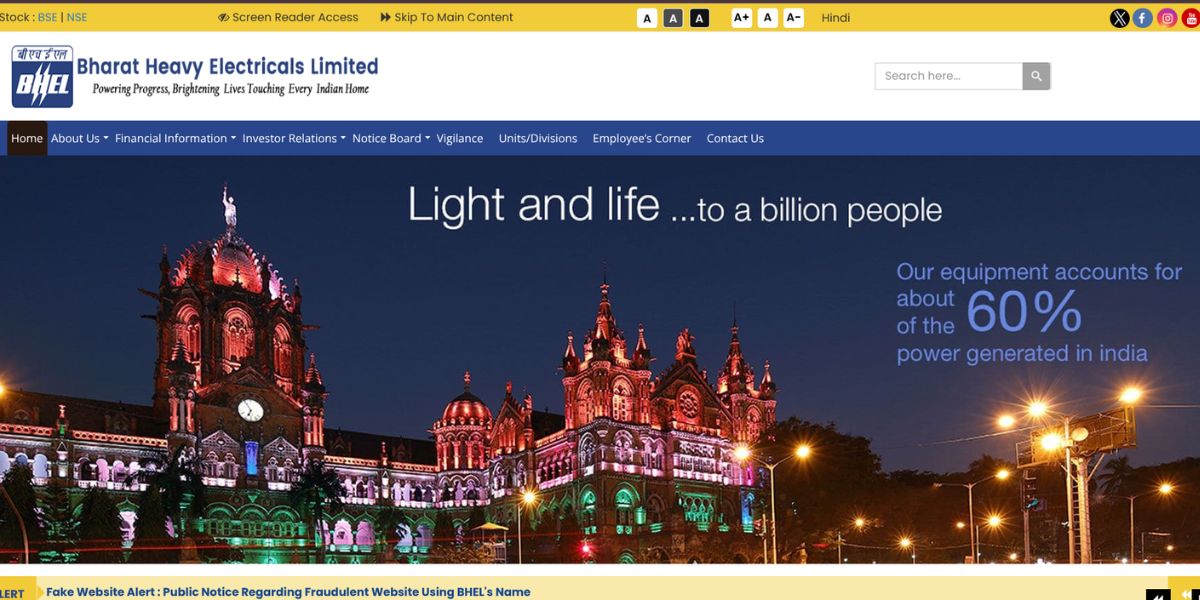Expand the Financial Information dropdown
1200x600 pixels.
tap(175, 138)
